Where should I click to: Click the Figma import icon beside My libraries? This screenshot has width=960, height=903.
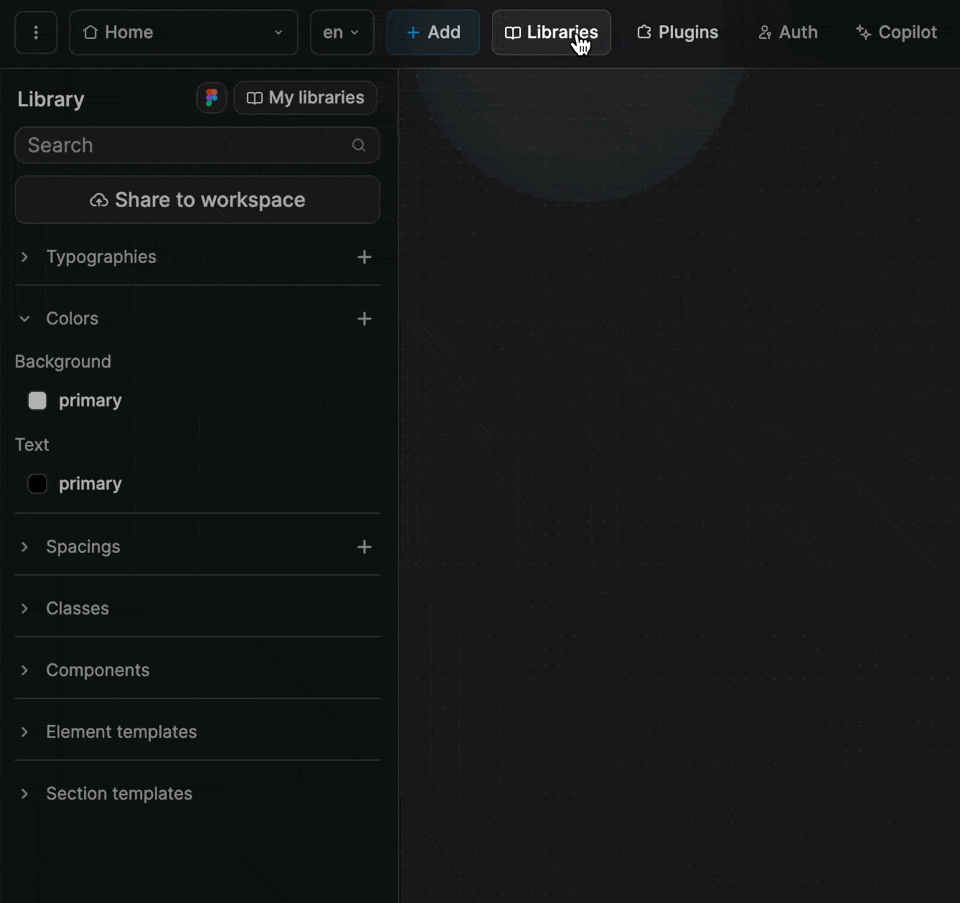point(211,97)
